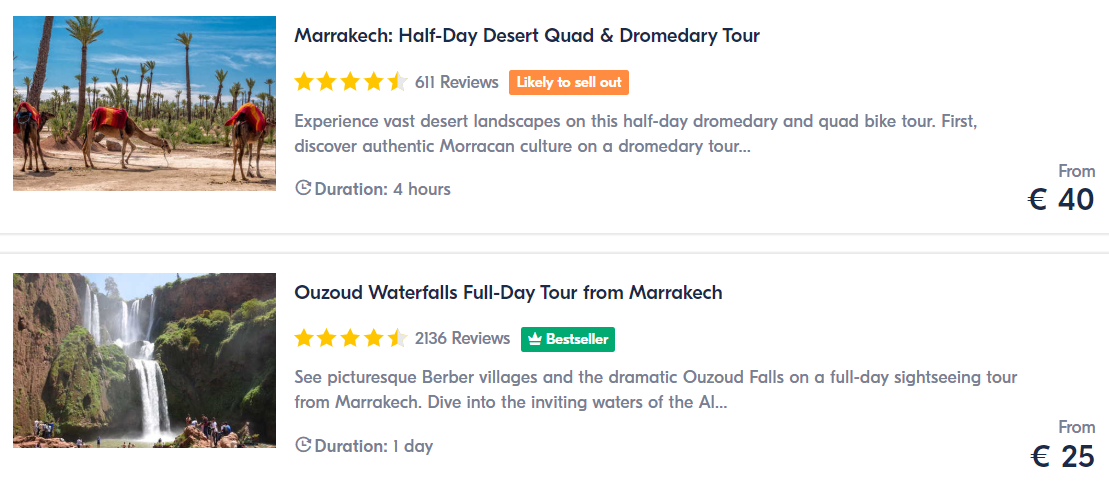Image resolution: width=1109 pixels, height=482 pixels.
Task: Open the Ouzoud waterfalls photo
Action: [144, 360]
